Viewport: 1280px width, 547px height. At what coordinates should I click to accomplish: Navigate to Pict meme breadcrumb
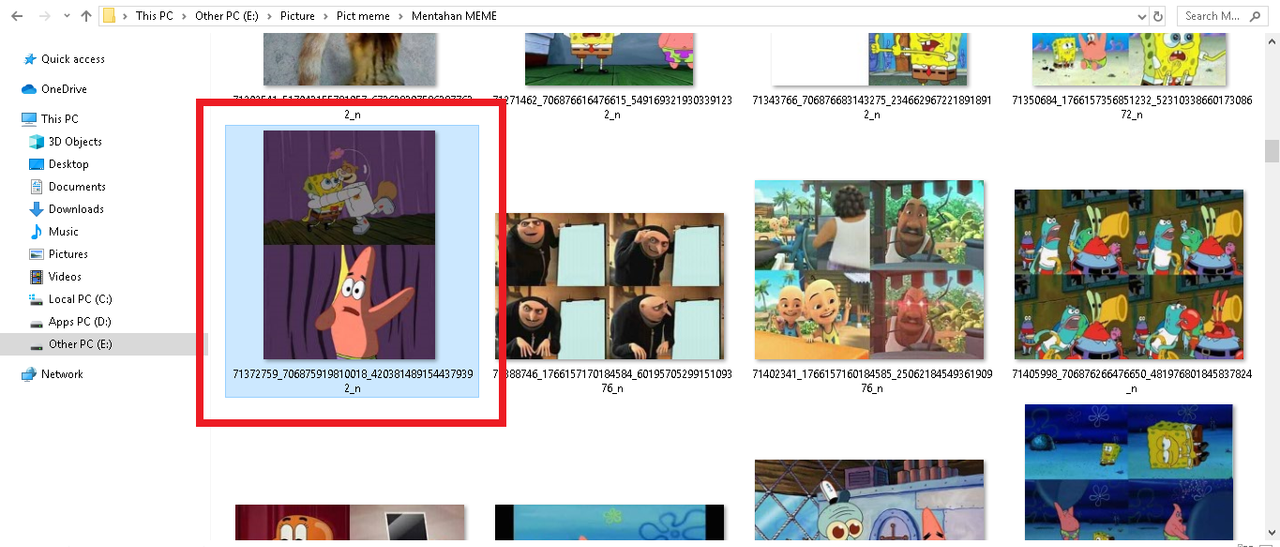pos(365,16)
